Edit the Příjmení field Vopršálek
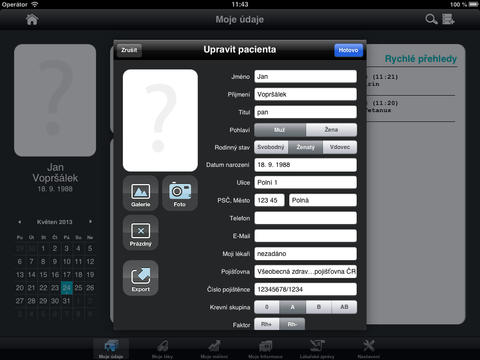480x360 pixels. [x=306, y=94]
